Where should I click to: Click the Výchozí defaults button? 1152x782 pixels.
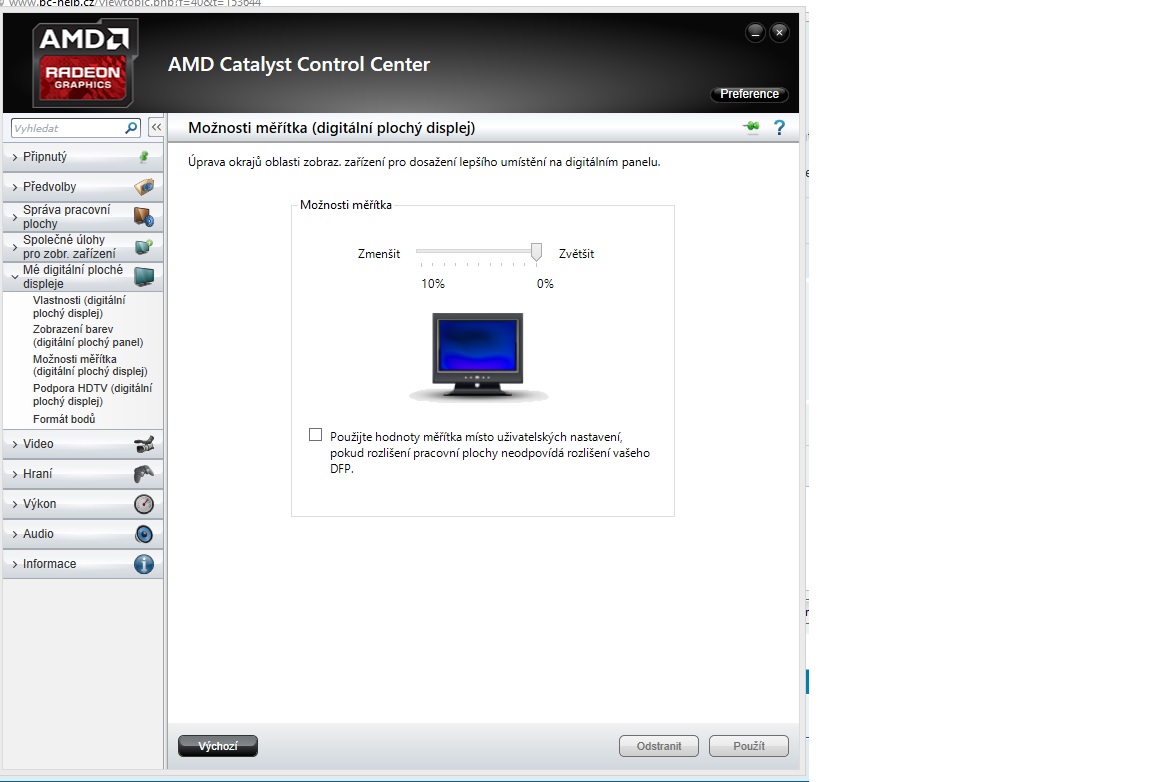point(217,746)
